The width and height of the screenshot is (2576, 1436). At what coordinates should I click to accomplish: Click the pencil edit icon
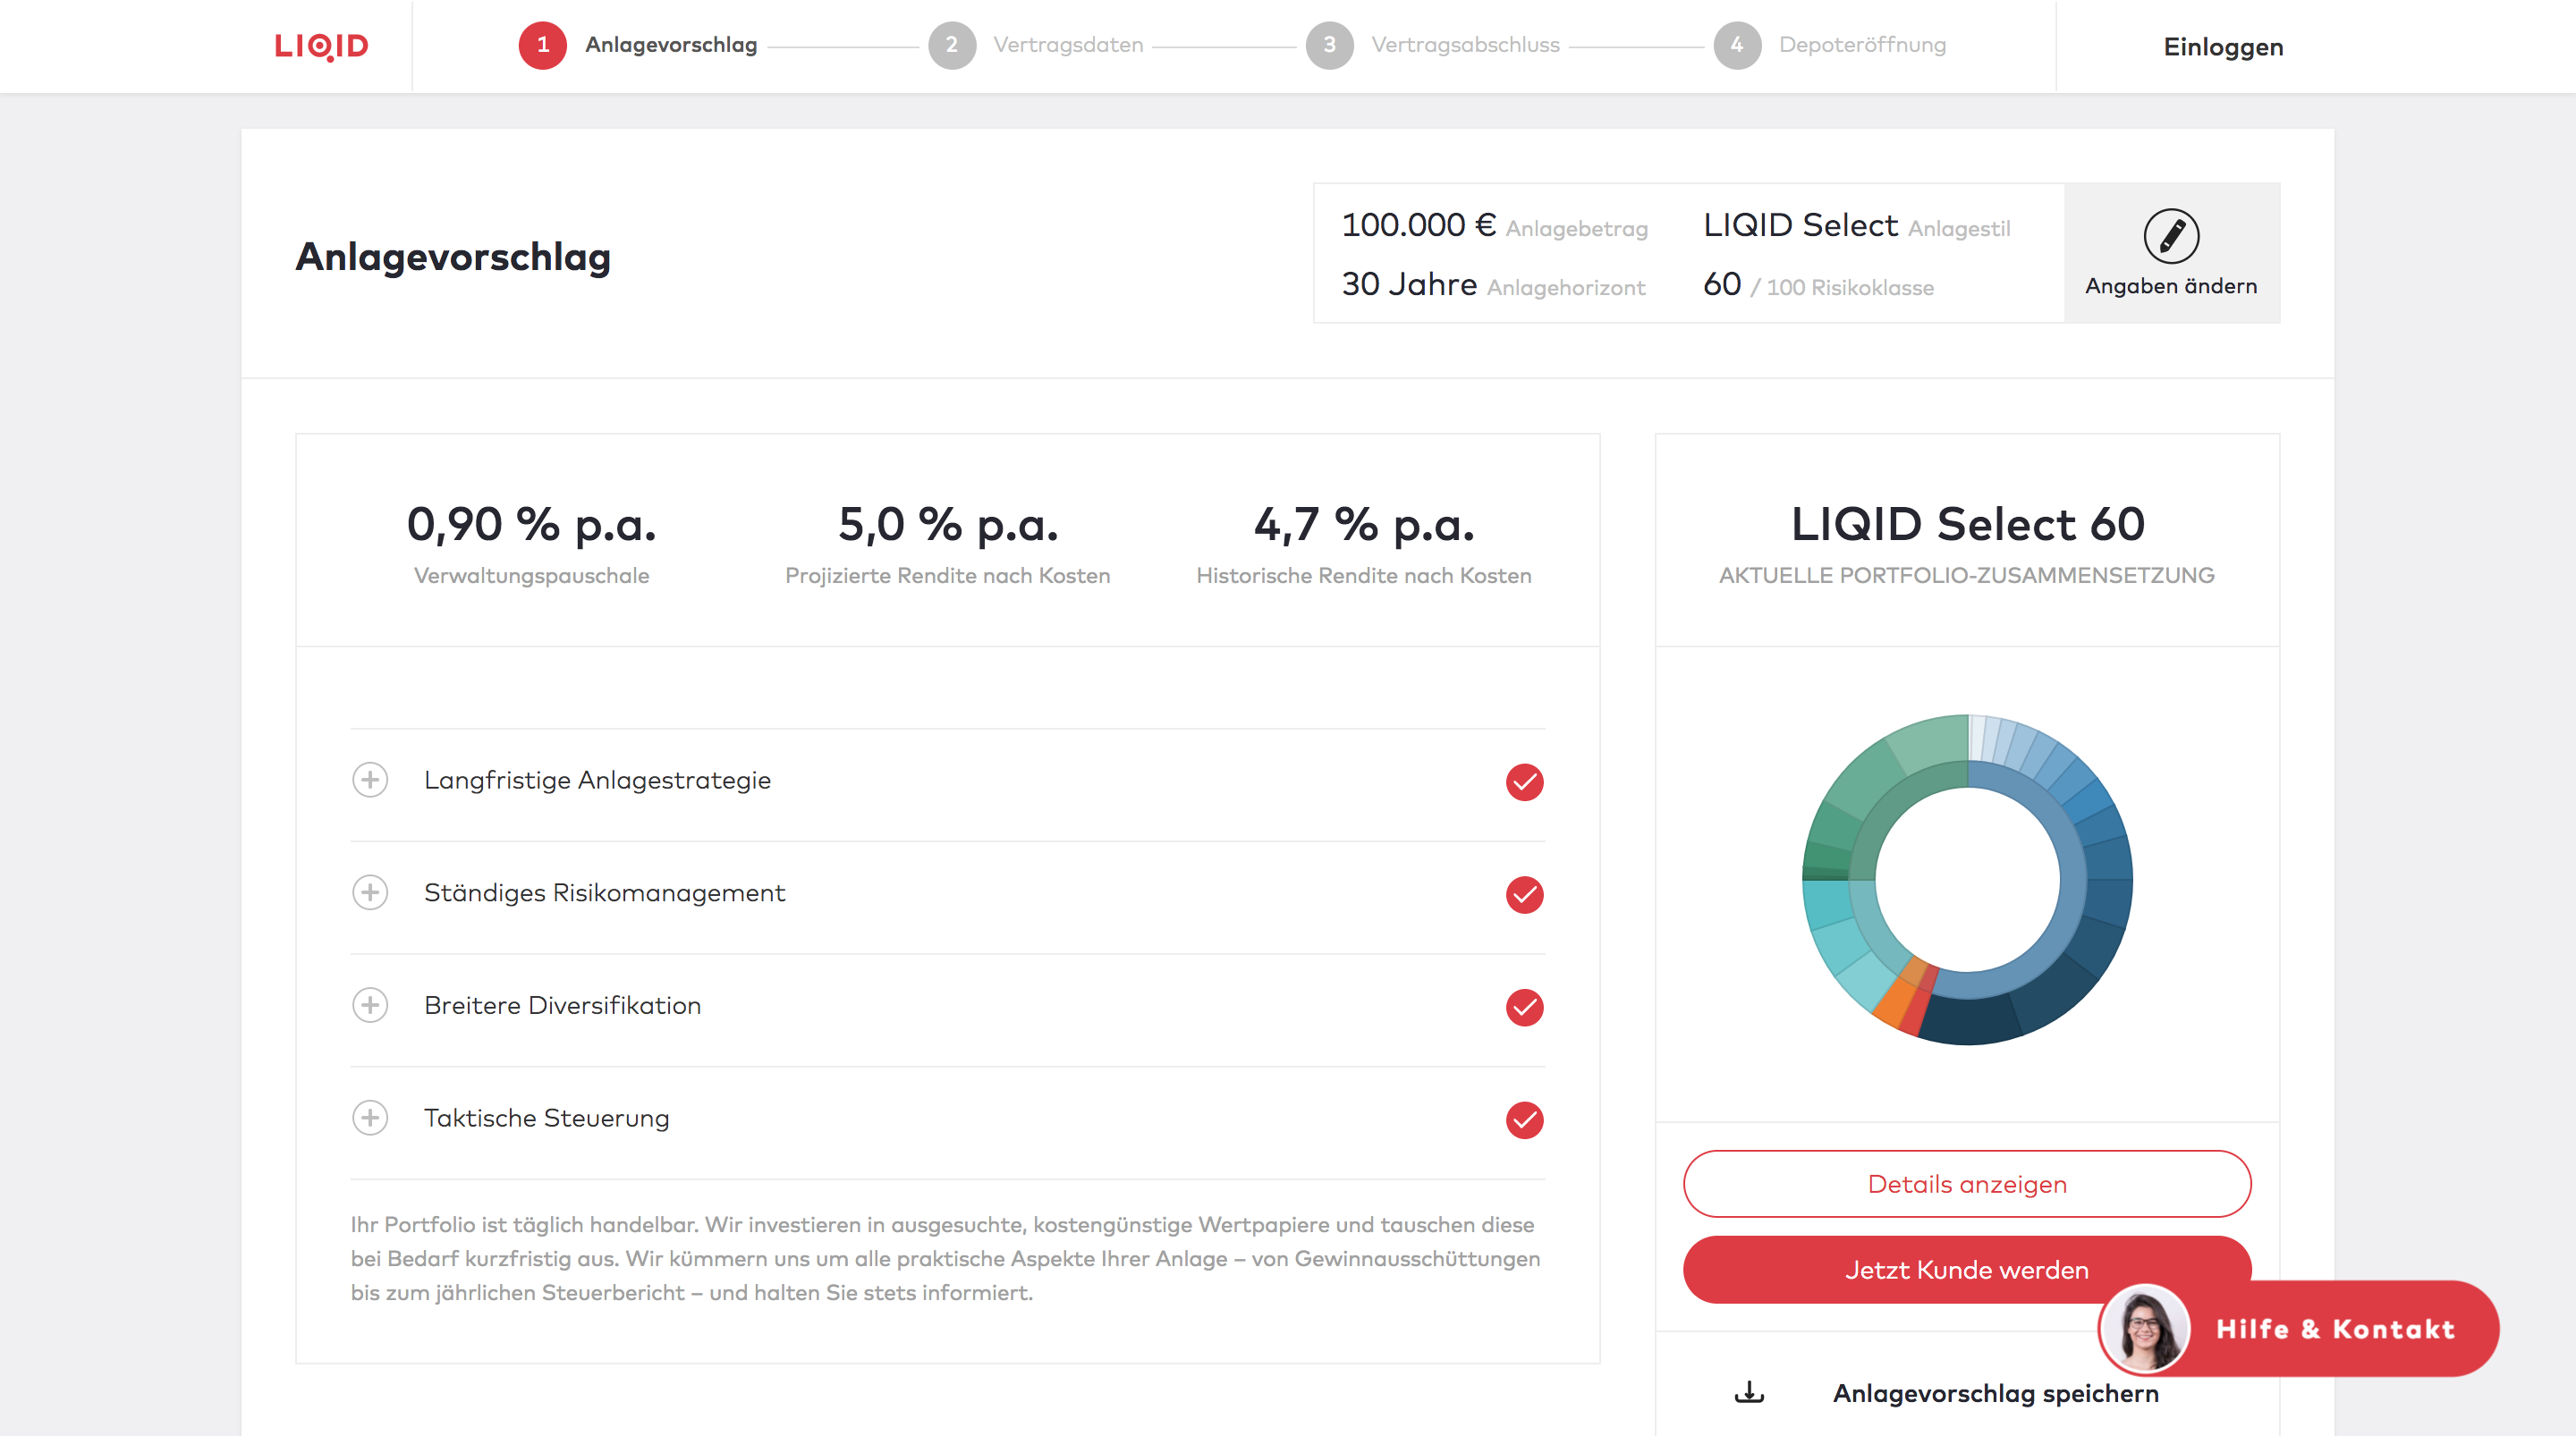[x=2171, y=236]
